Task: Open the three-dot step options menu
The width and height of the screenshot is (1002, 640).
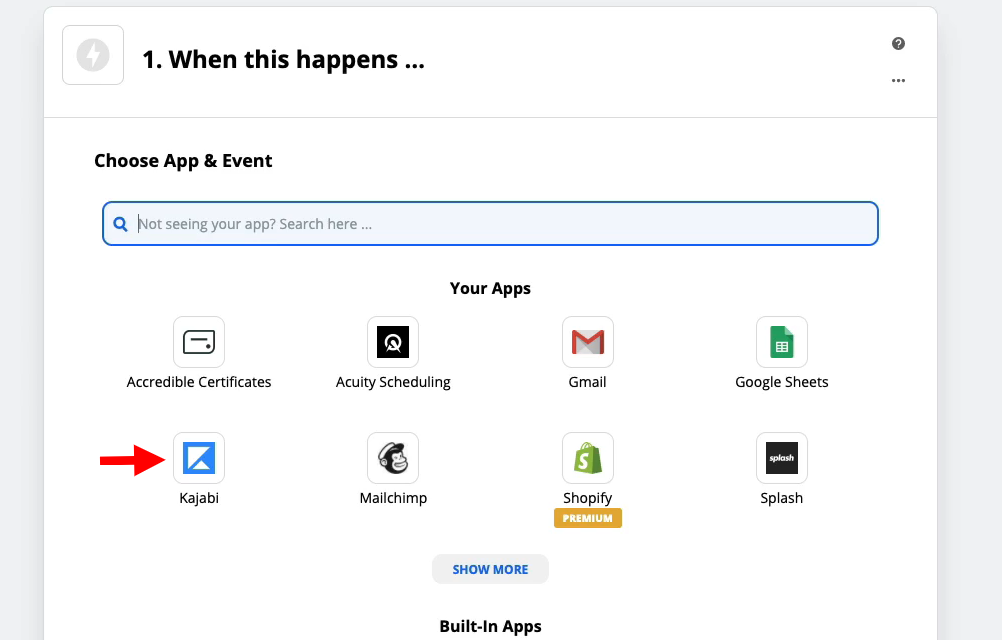Action: (898, 80)
